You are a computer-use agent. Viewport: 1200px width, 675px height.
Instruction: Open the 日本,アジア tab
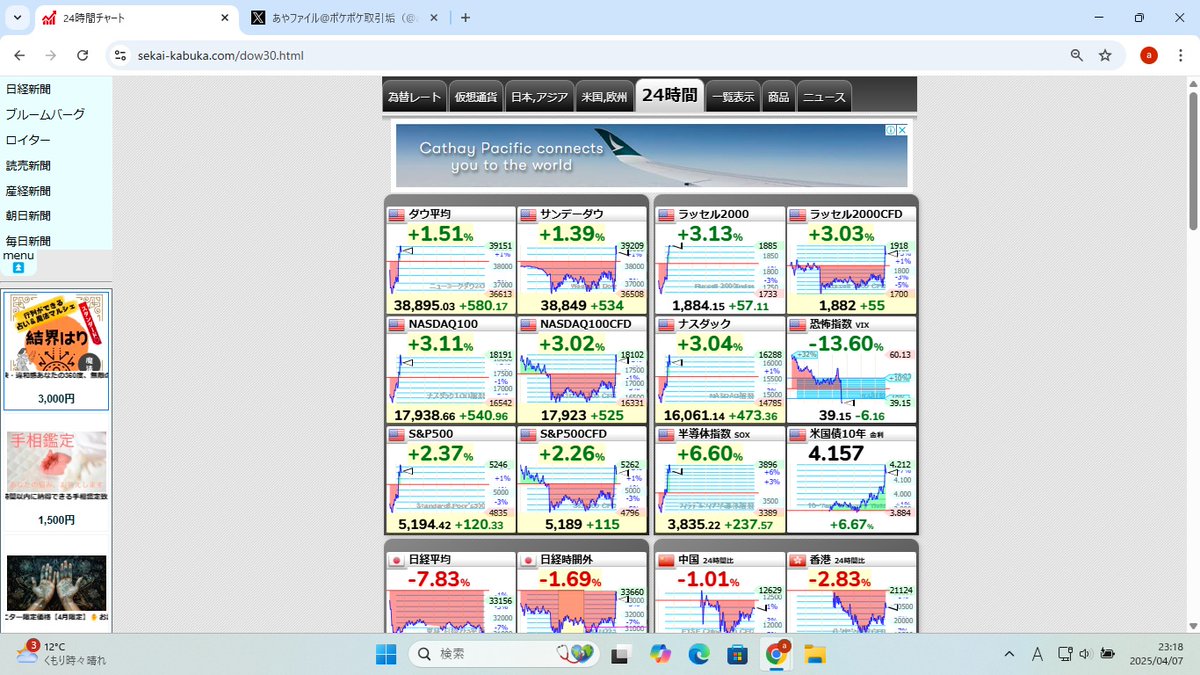tap(539, 97)
